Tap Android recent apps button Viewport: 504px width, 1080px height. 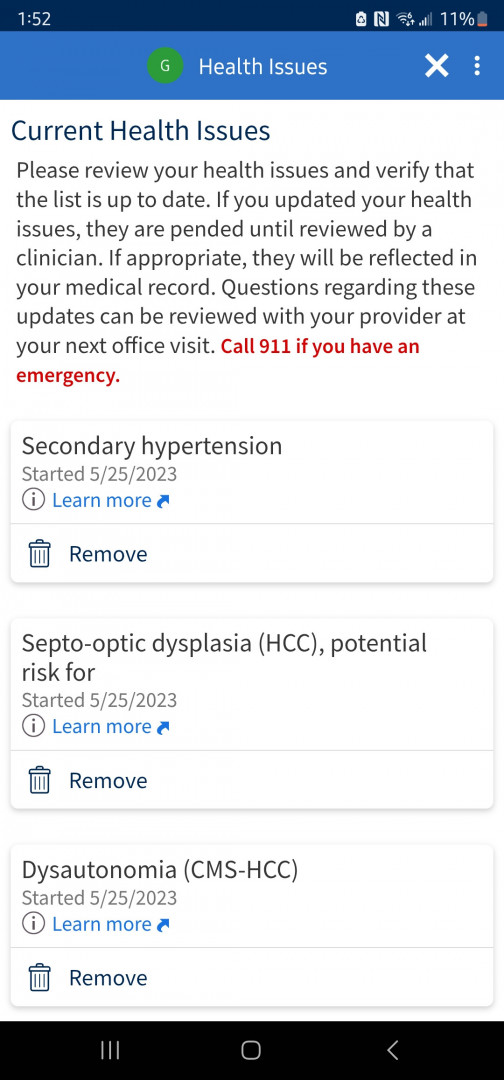coord(110,1050)
